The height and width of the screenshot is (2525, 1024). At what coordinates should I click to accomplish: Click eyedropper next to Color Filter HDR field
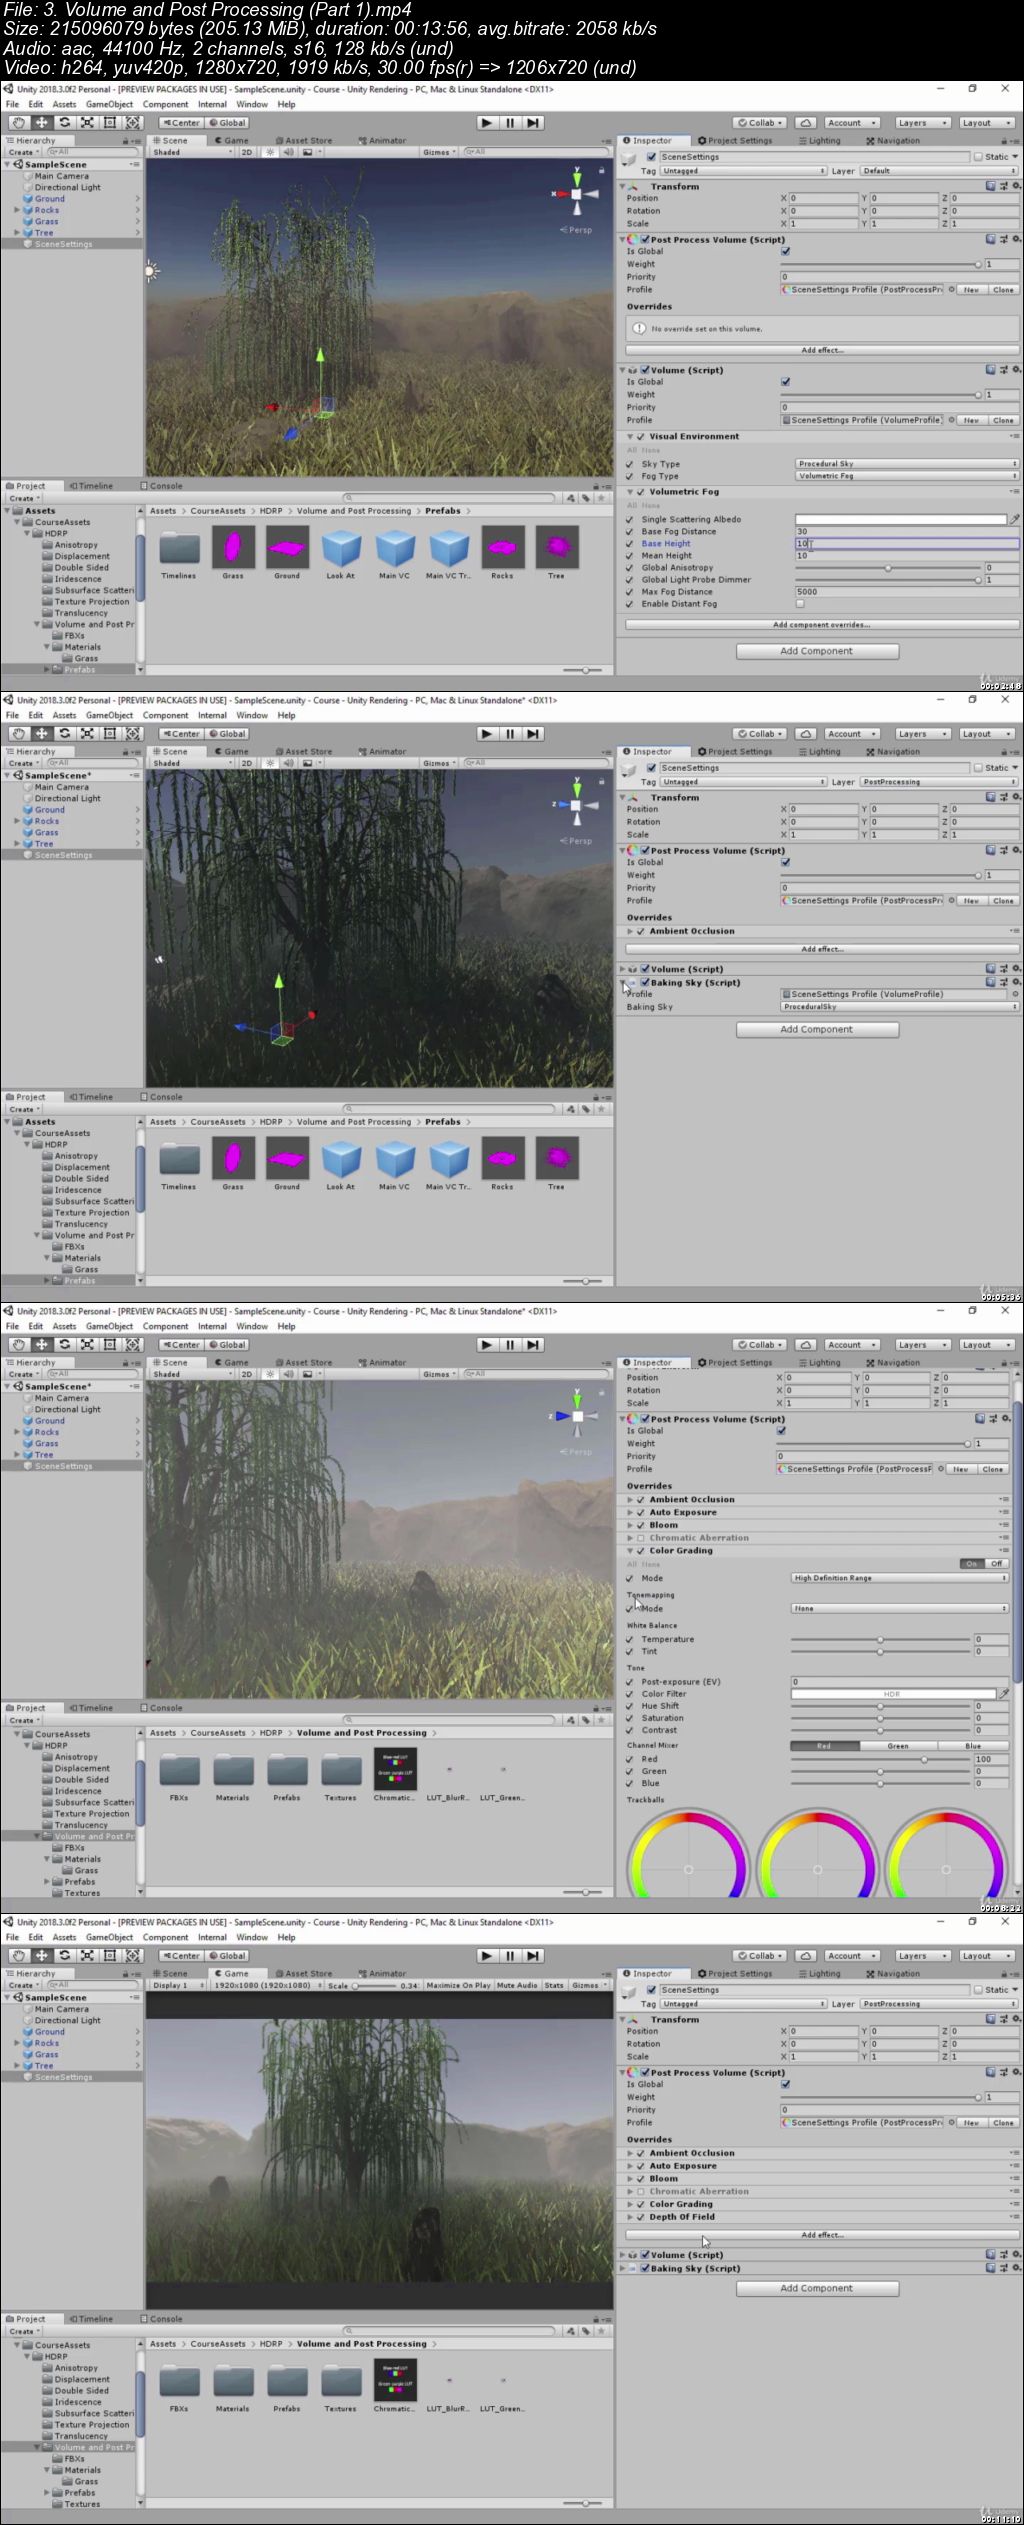(1004, 1694)
